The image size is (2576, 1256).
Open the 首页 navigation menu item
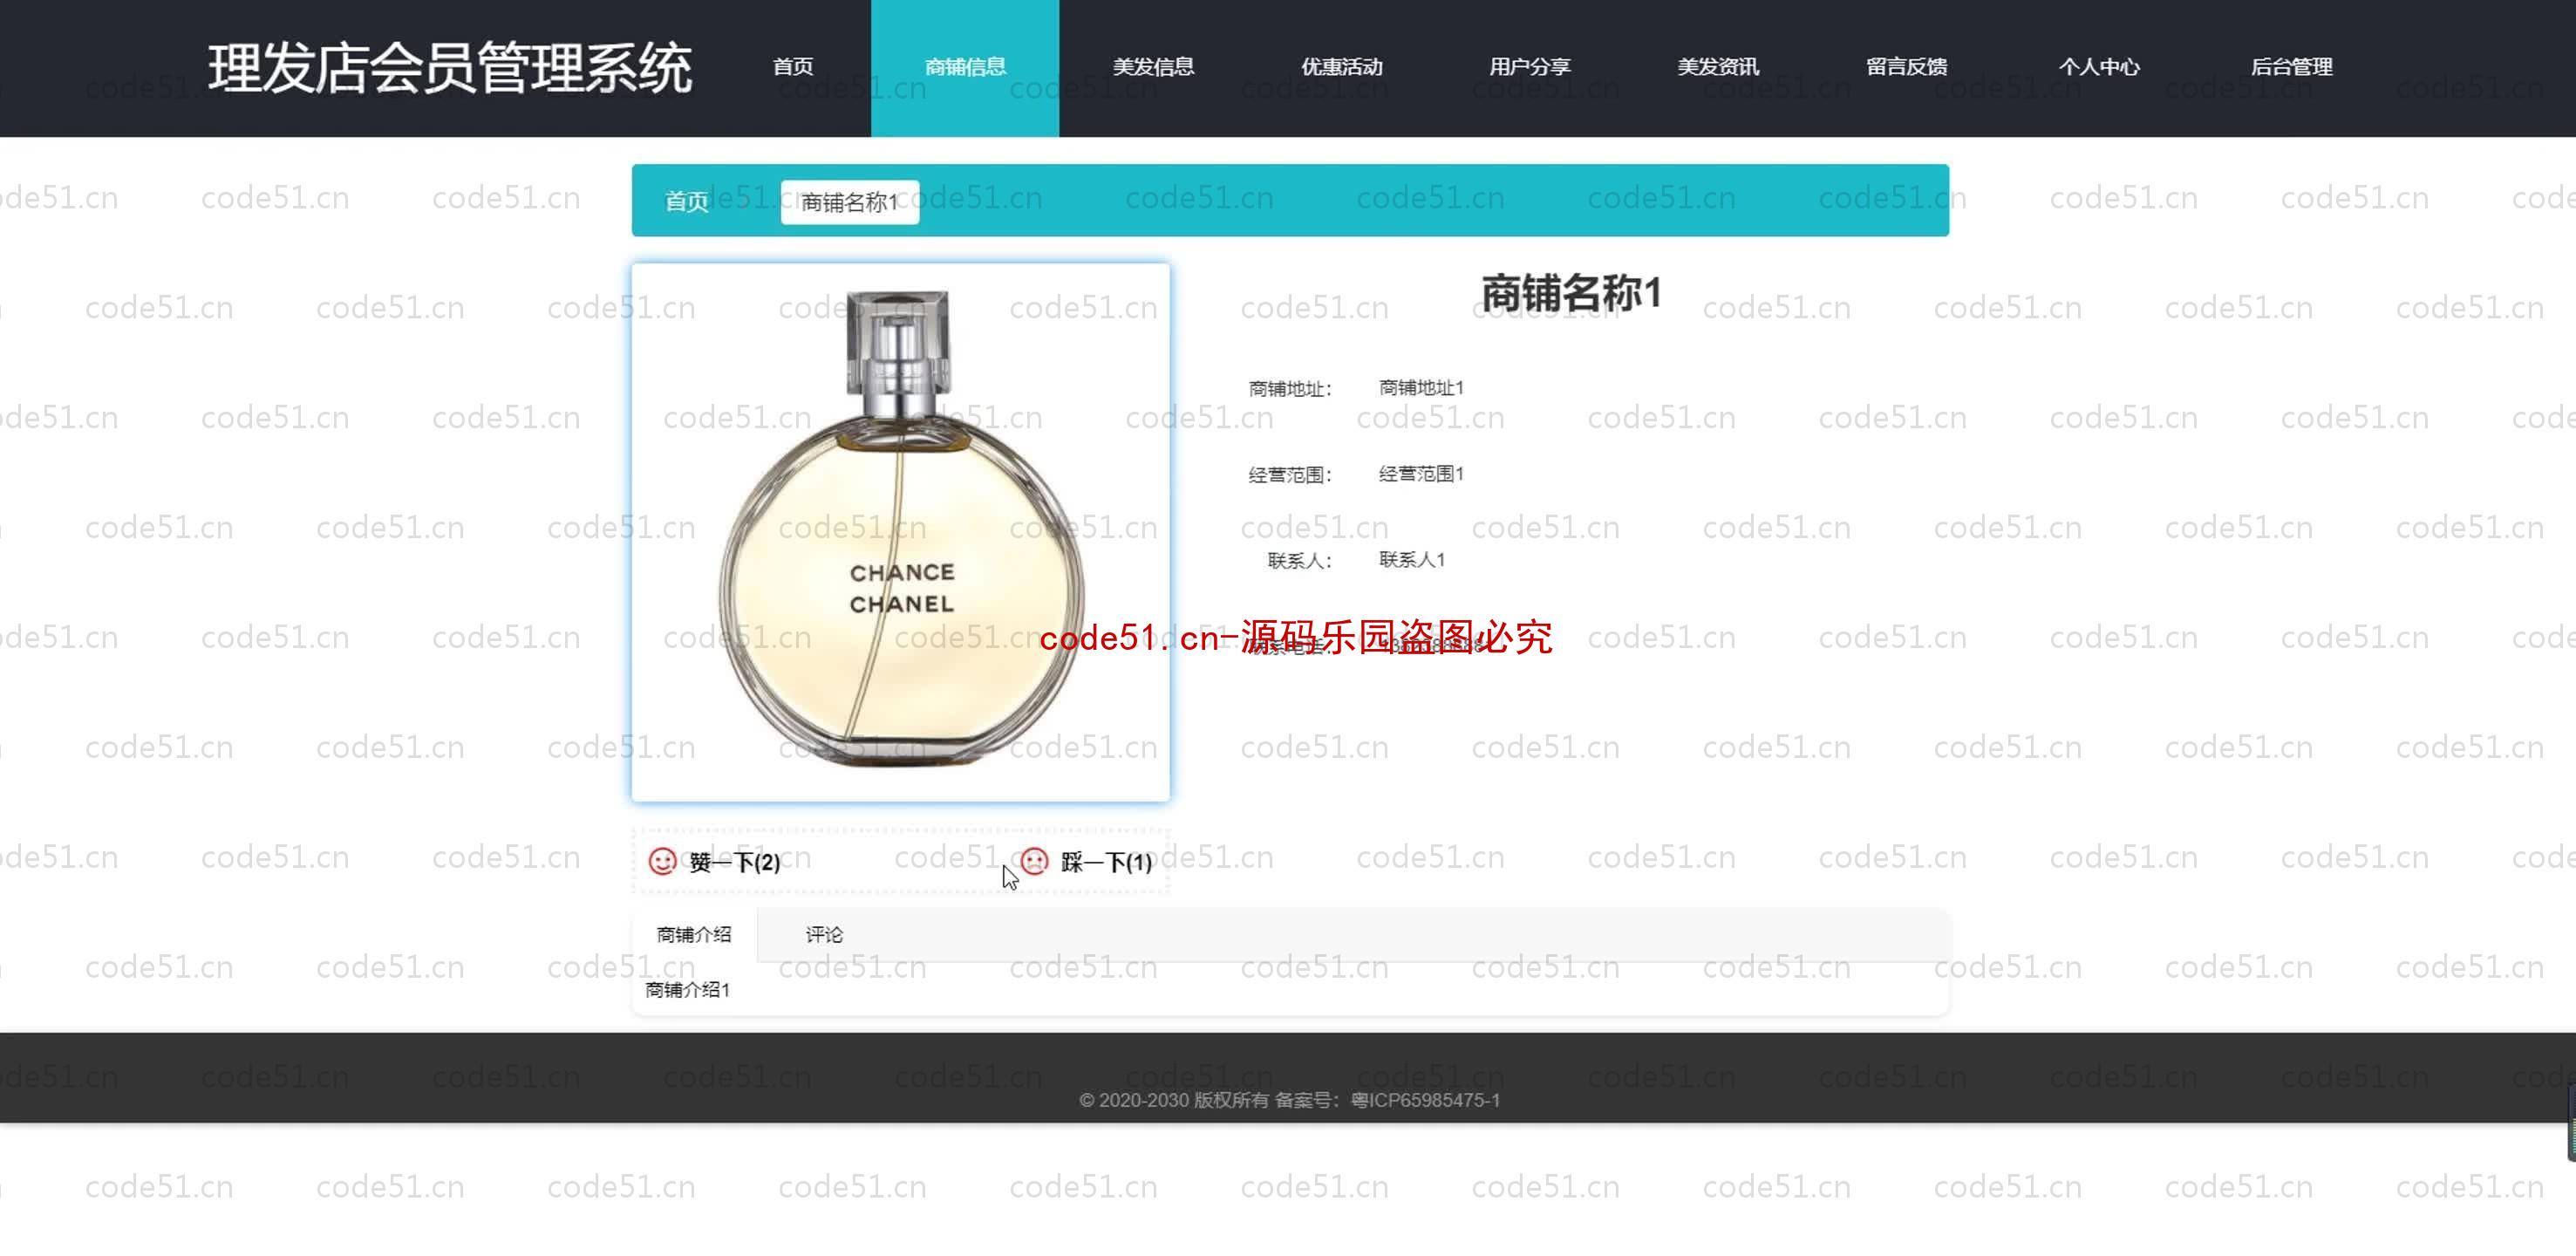[793, 67]
